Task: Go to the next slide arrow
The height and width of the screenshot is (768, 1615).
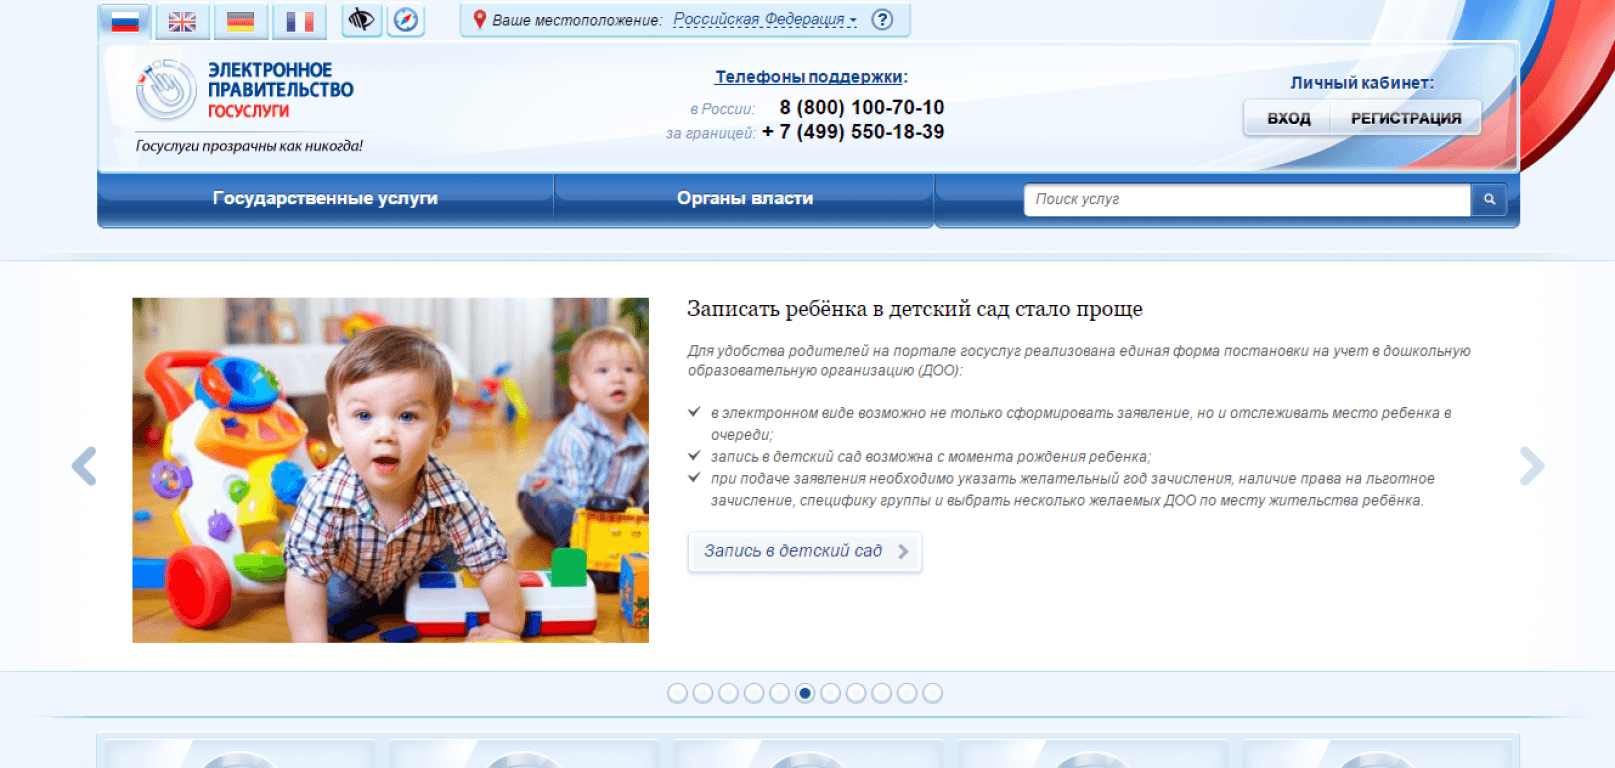Action: [1531, 466]
